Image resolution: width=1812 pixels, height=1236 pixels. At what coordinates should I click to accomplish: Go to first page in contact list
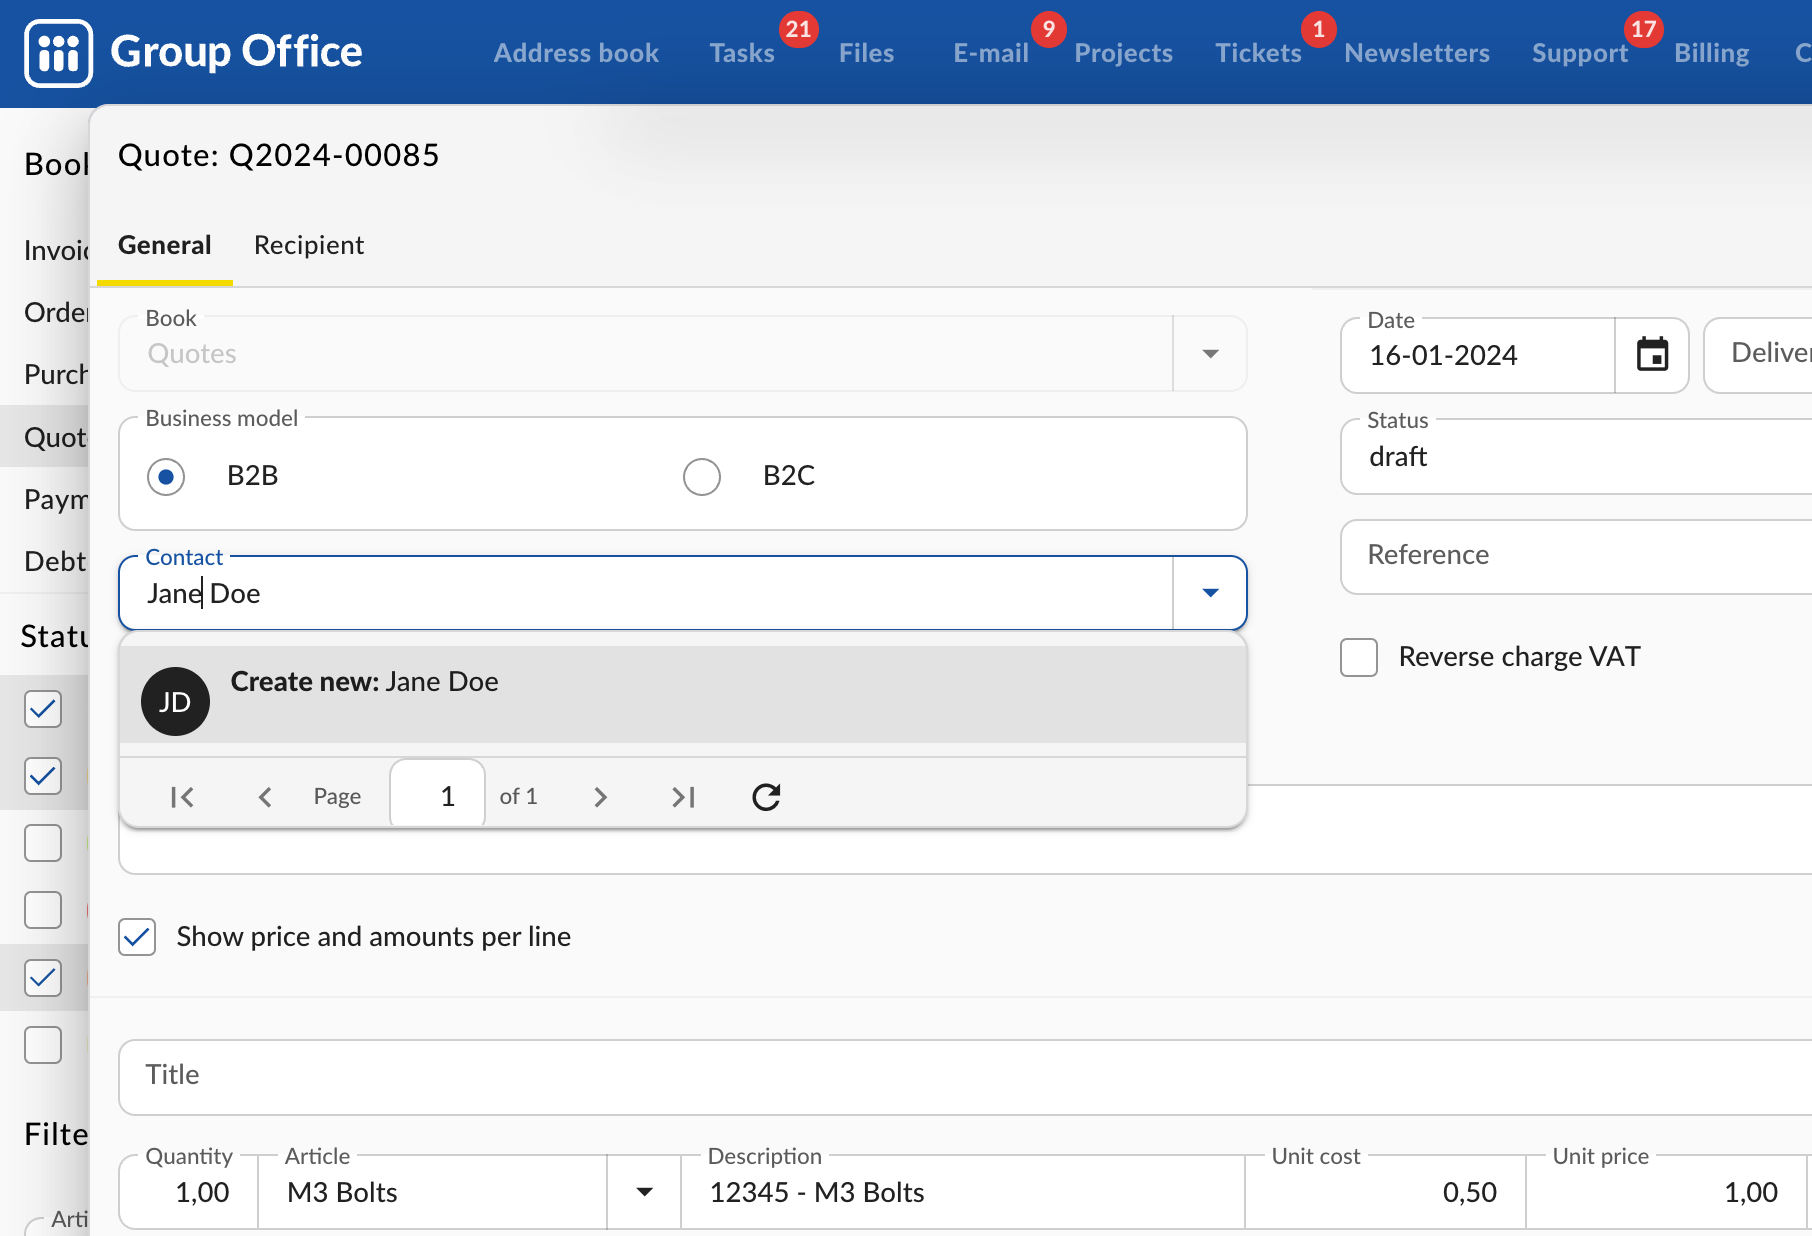pyautogui.click(x=182, y=797)
